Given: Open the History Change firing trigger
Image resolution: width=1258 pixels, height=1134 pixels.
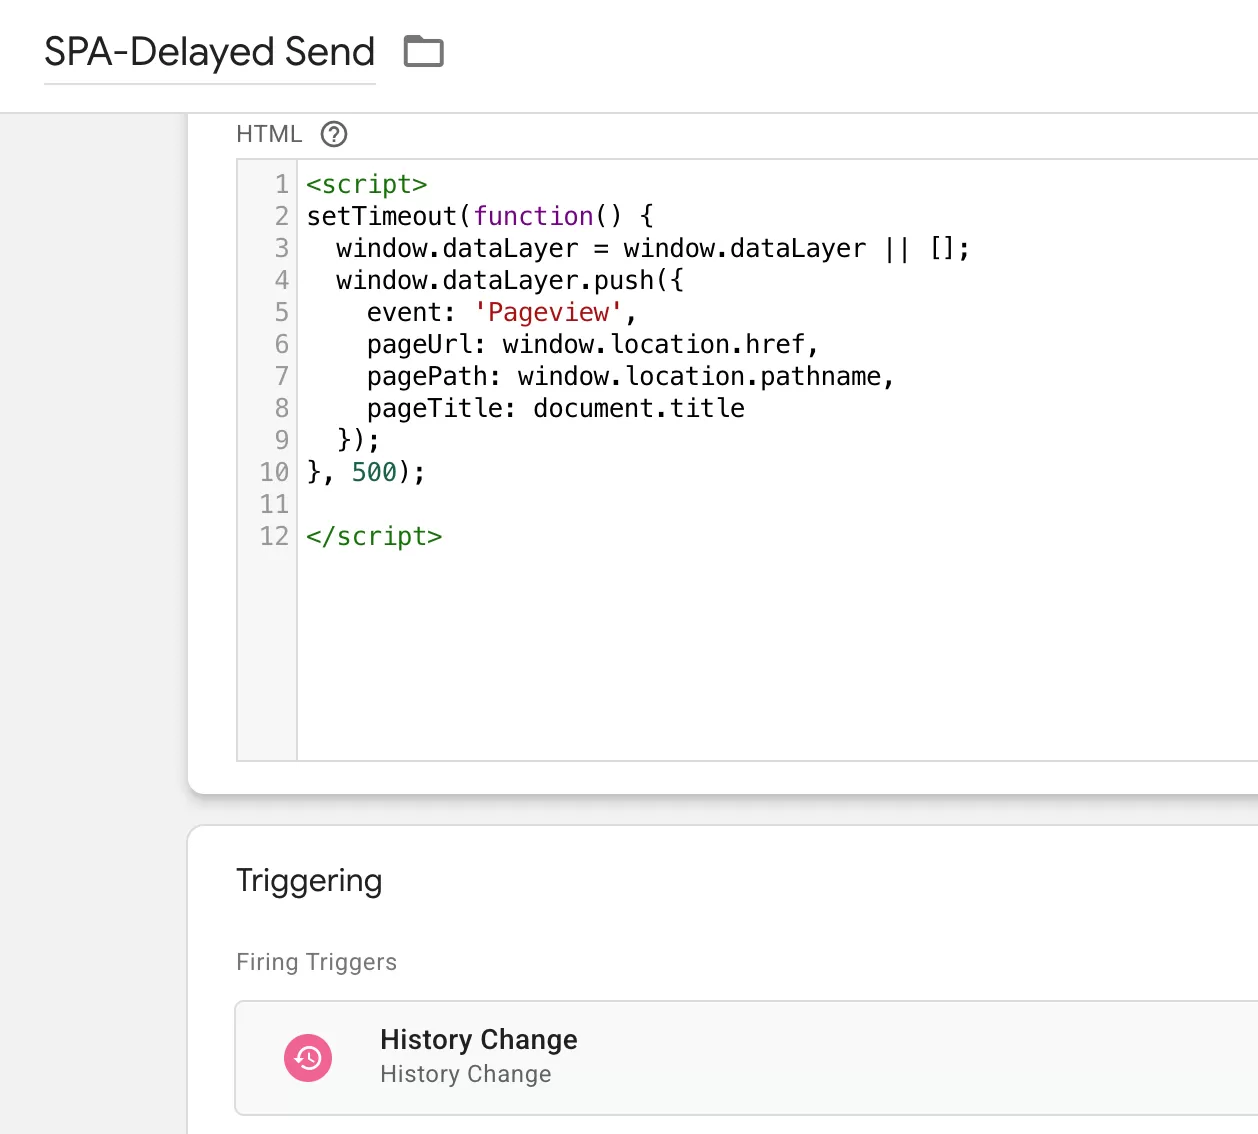Looking at the screenshot, I should (x=746, y=1058).
